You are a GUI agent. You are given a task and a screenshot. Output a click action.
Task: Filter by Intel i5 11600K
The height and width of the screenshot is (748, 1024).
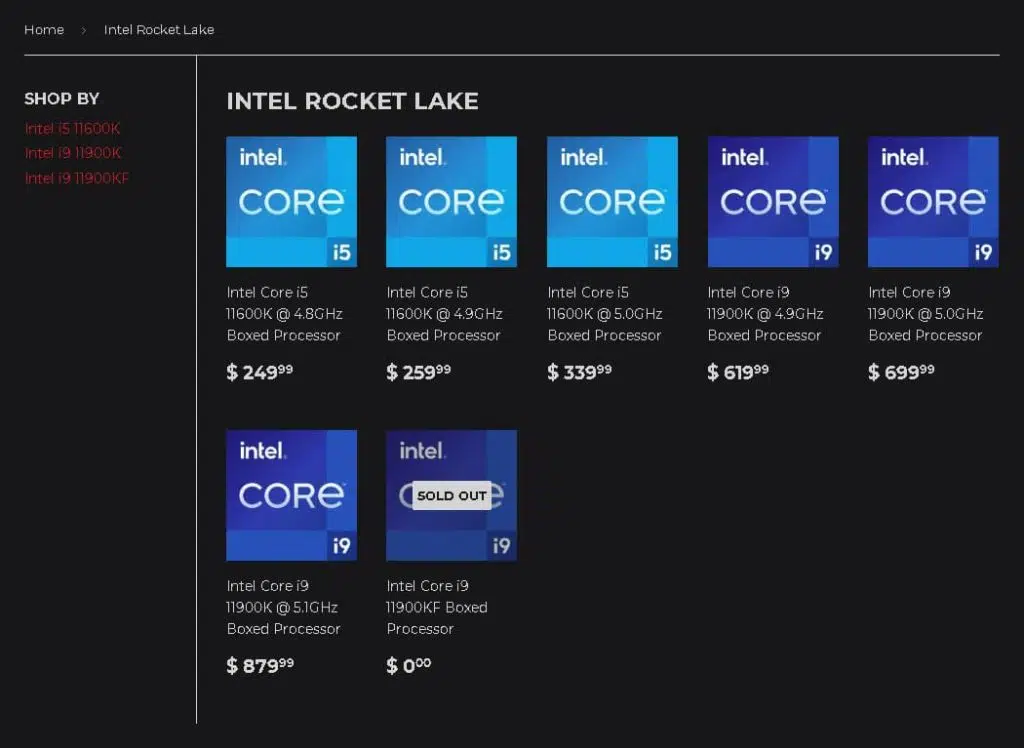coord(72,128)
